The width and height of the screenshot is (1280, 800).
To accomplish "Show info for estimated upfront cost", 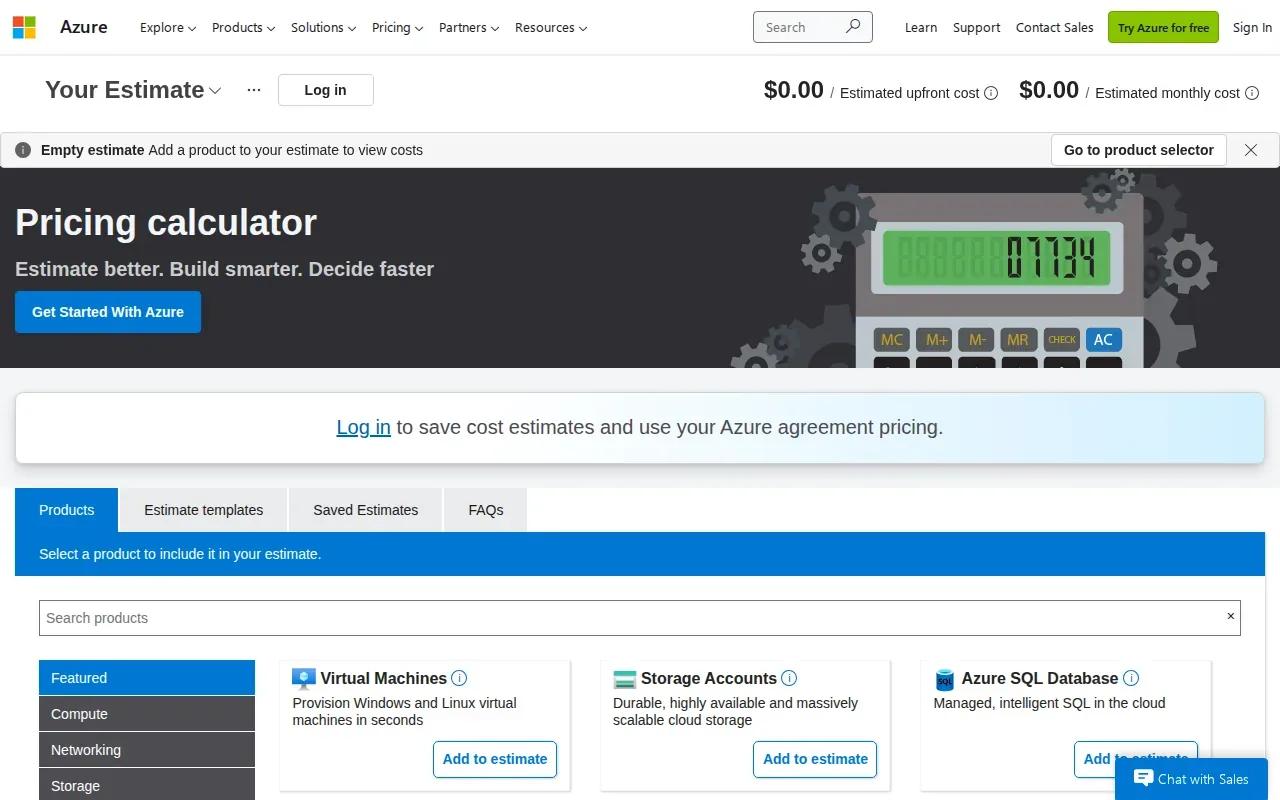I will click(991, 93).
